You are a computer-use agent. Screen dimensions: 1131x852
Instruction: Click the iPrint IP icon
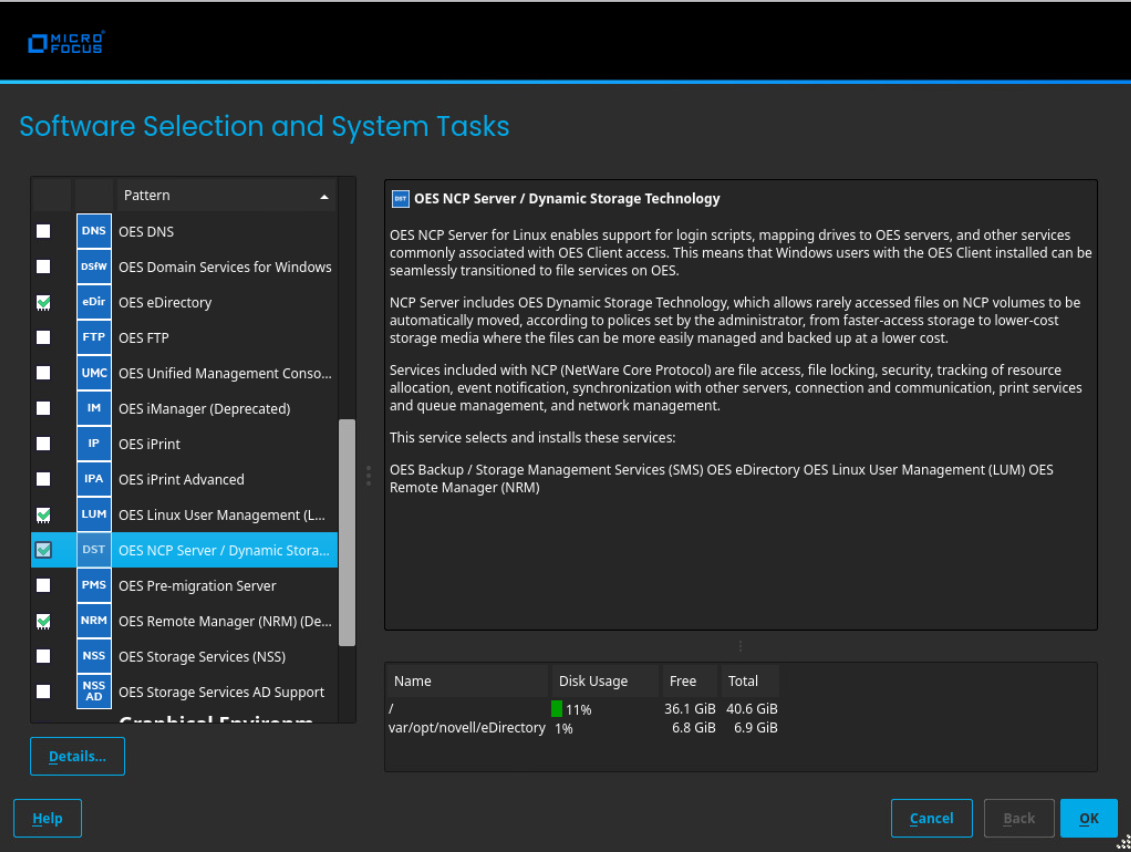[x=94, y=444]
